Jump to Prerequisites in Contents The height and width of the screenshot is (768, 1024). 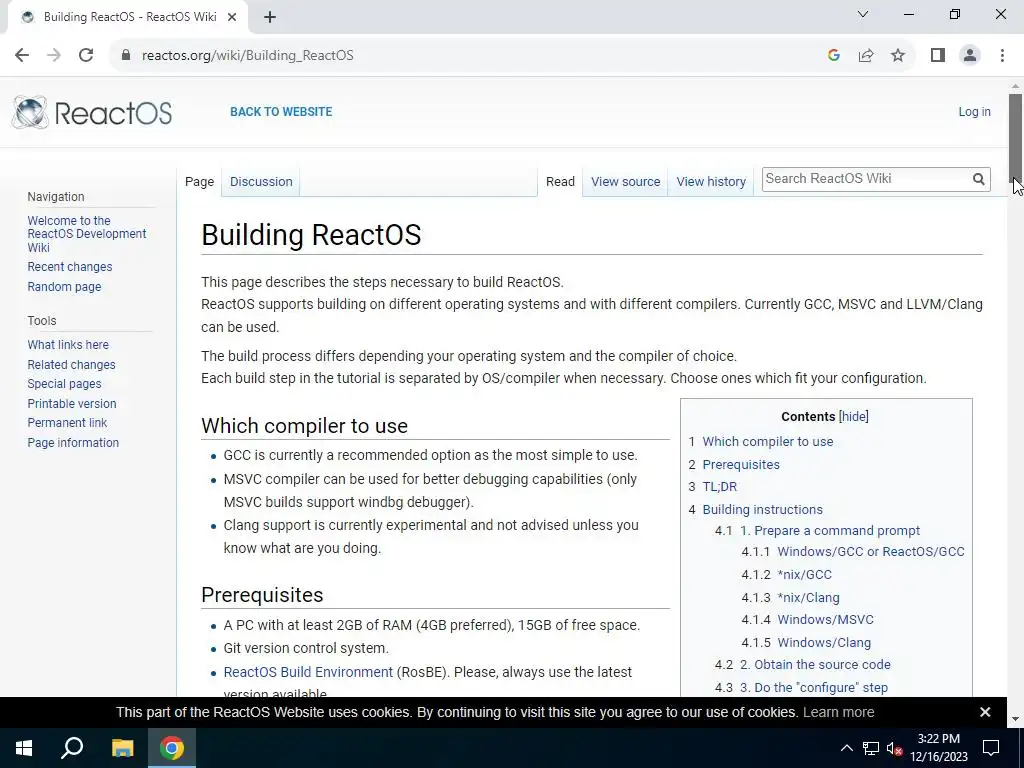click(741, 464)
